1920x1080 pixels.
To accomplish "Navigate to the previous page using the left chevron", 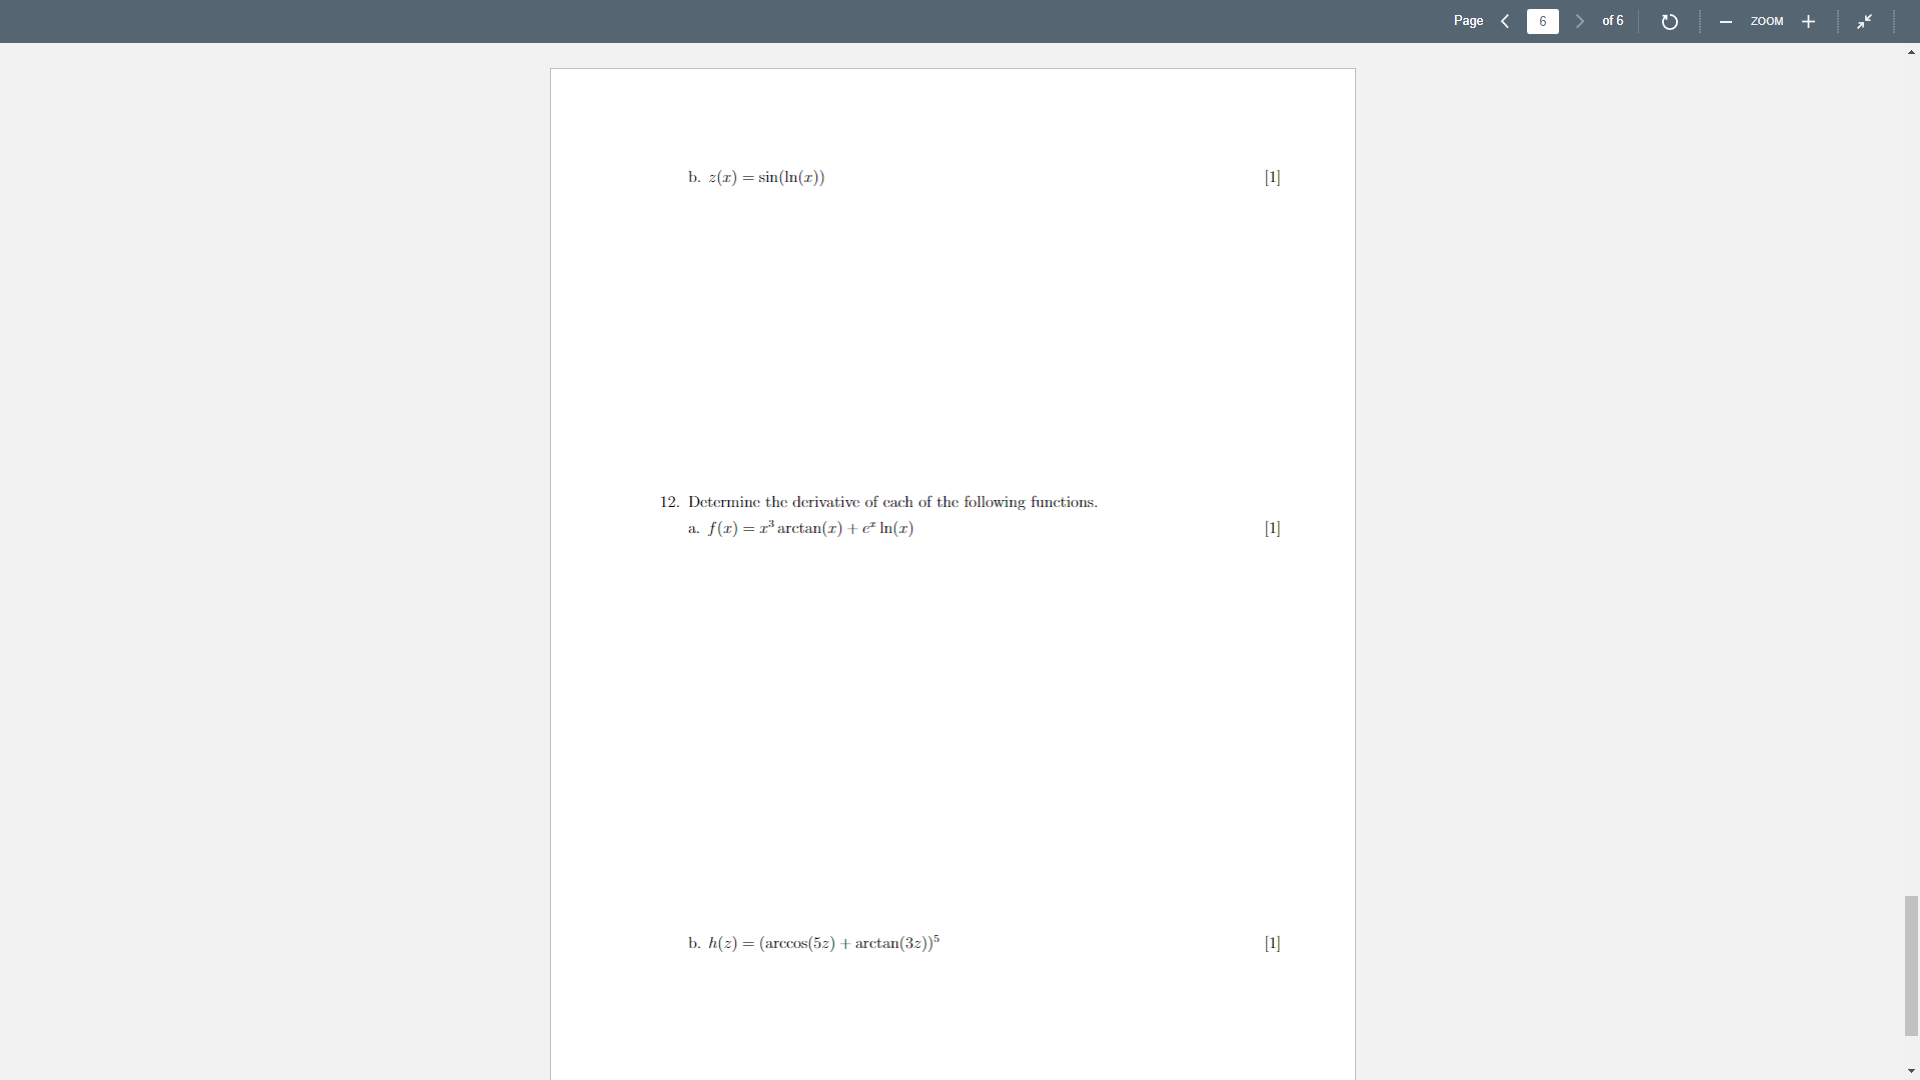I will (x=1505, y=21).
